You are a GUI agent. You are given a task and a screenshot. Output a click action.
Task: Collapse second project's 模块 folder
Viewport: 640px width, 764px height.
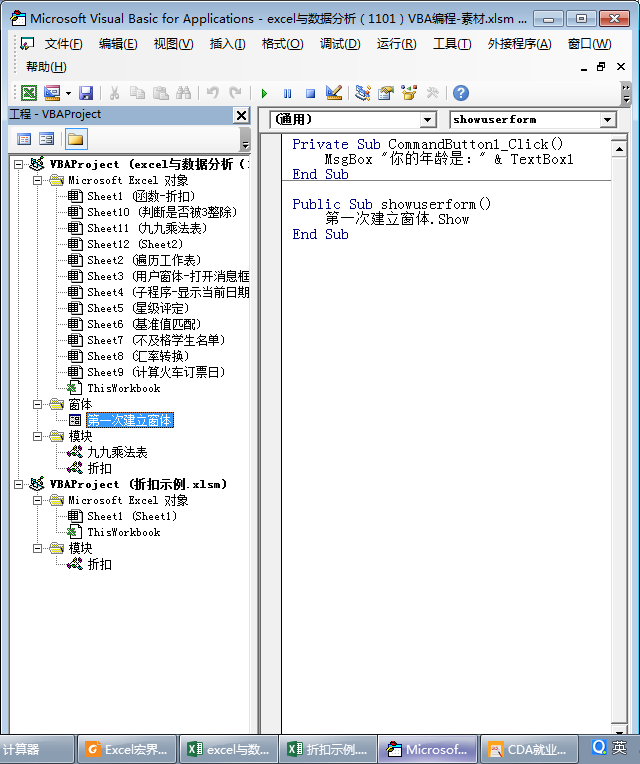37,548
